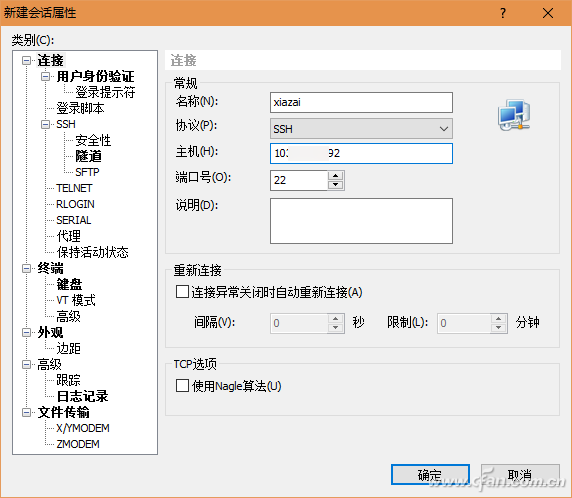Screen dimensions: 572x498
Task: Click the 说明 description text box
Action: coord(361,221)
